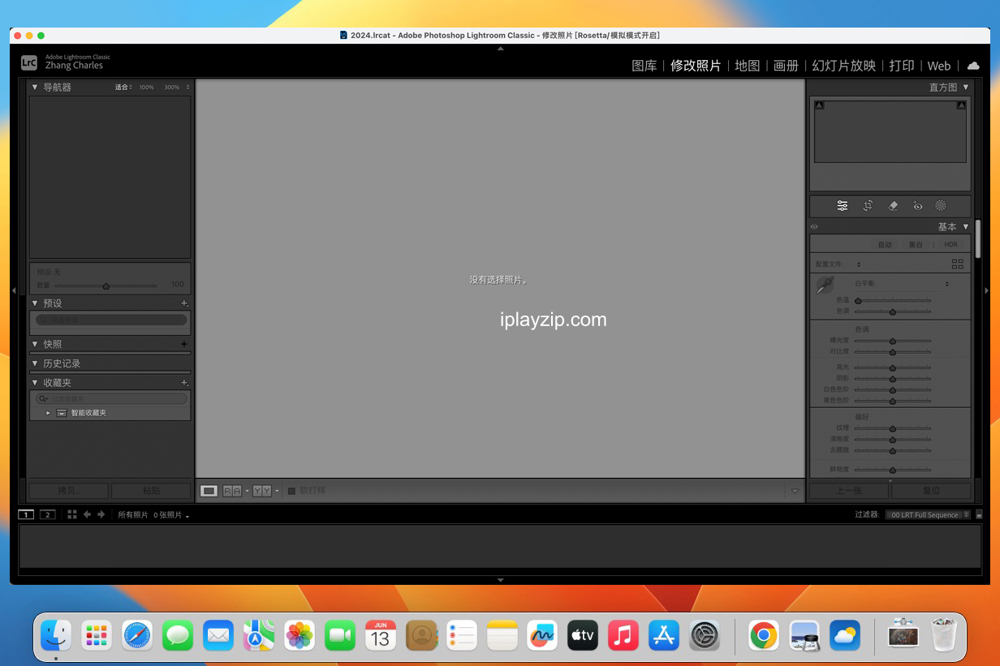Collapse the History panel triangle
This screenshot has width=1000, height=666.
(34, 364)
